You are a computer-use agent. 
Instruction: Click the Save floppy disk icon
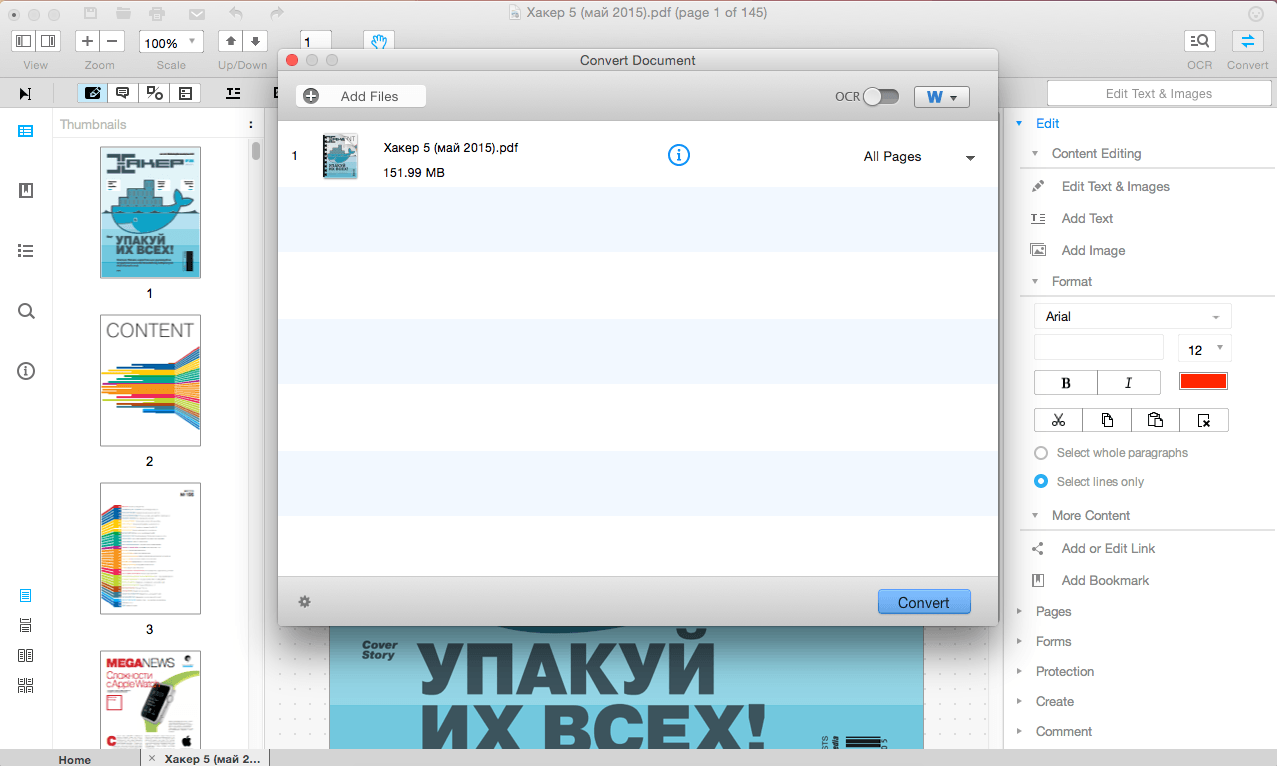(91, 14)
